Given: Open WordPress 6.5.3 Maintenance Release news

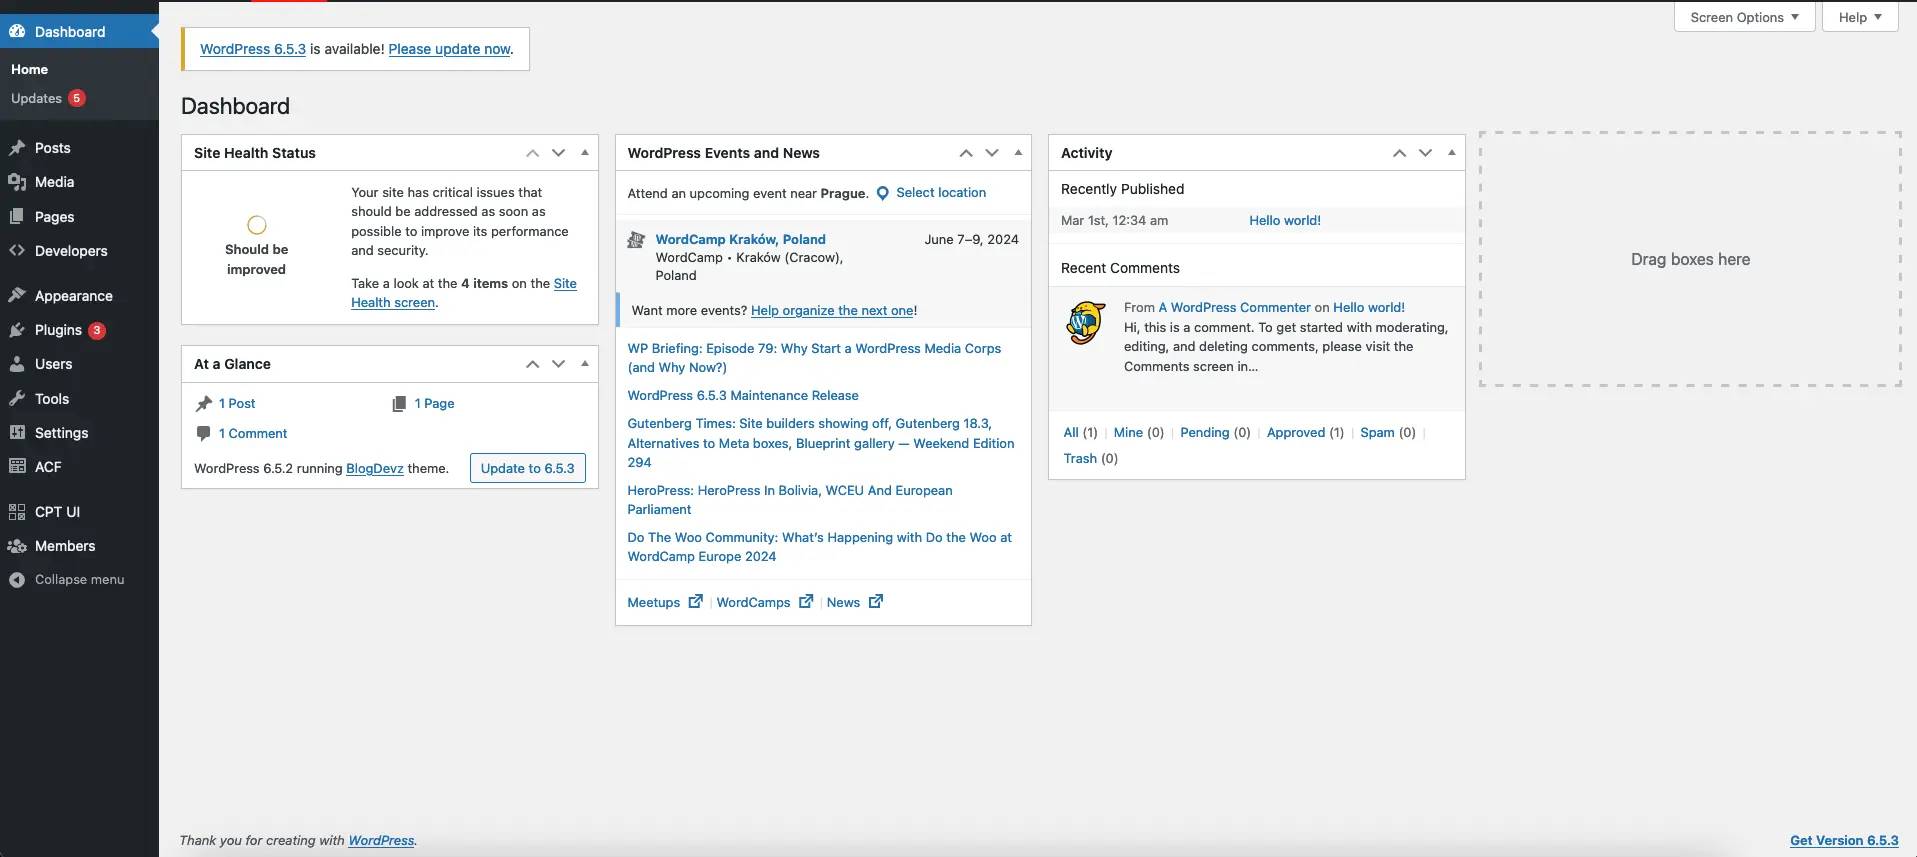Looking at the screenshot, I should tap(743, 396).
